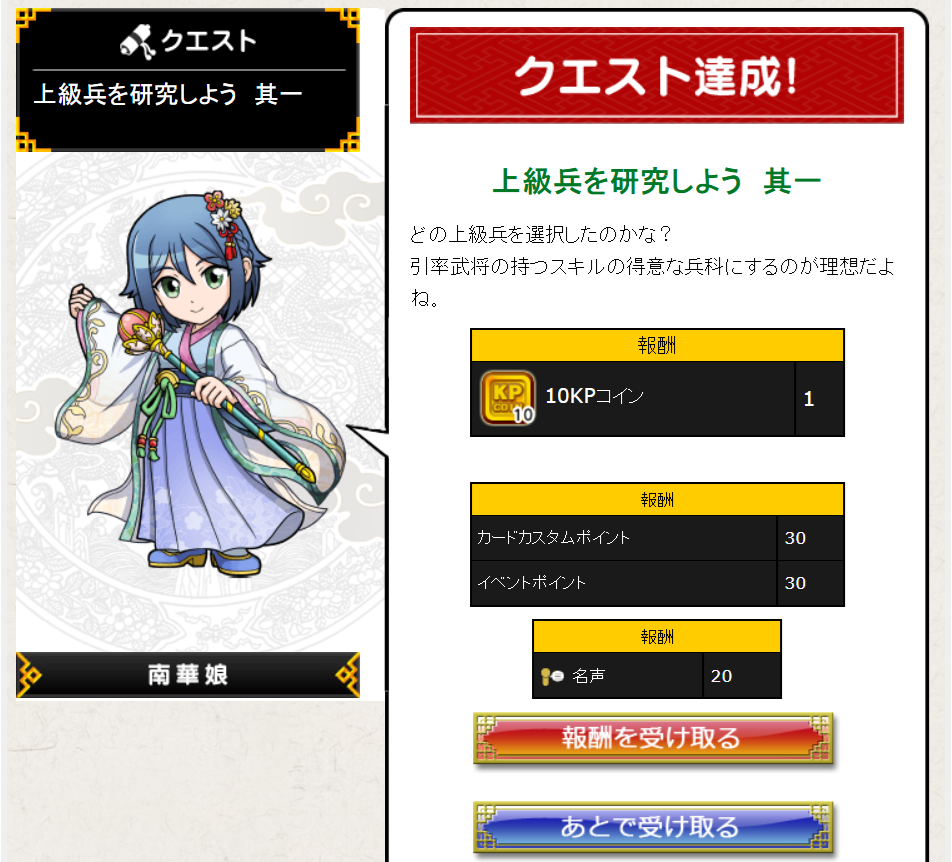Click the 10KPコイン reward row label
Image resolution: width=952 pixels, height=862 pixels.
click(595, 396)
